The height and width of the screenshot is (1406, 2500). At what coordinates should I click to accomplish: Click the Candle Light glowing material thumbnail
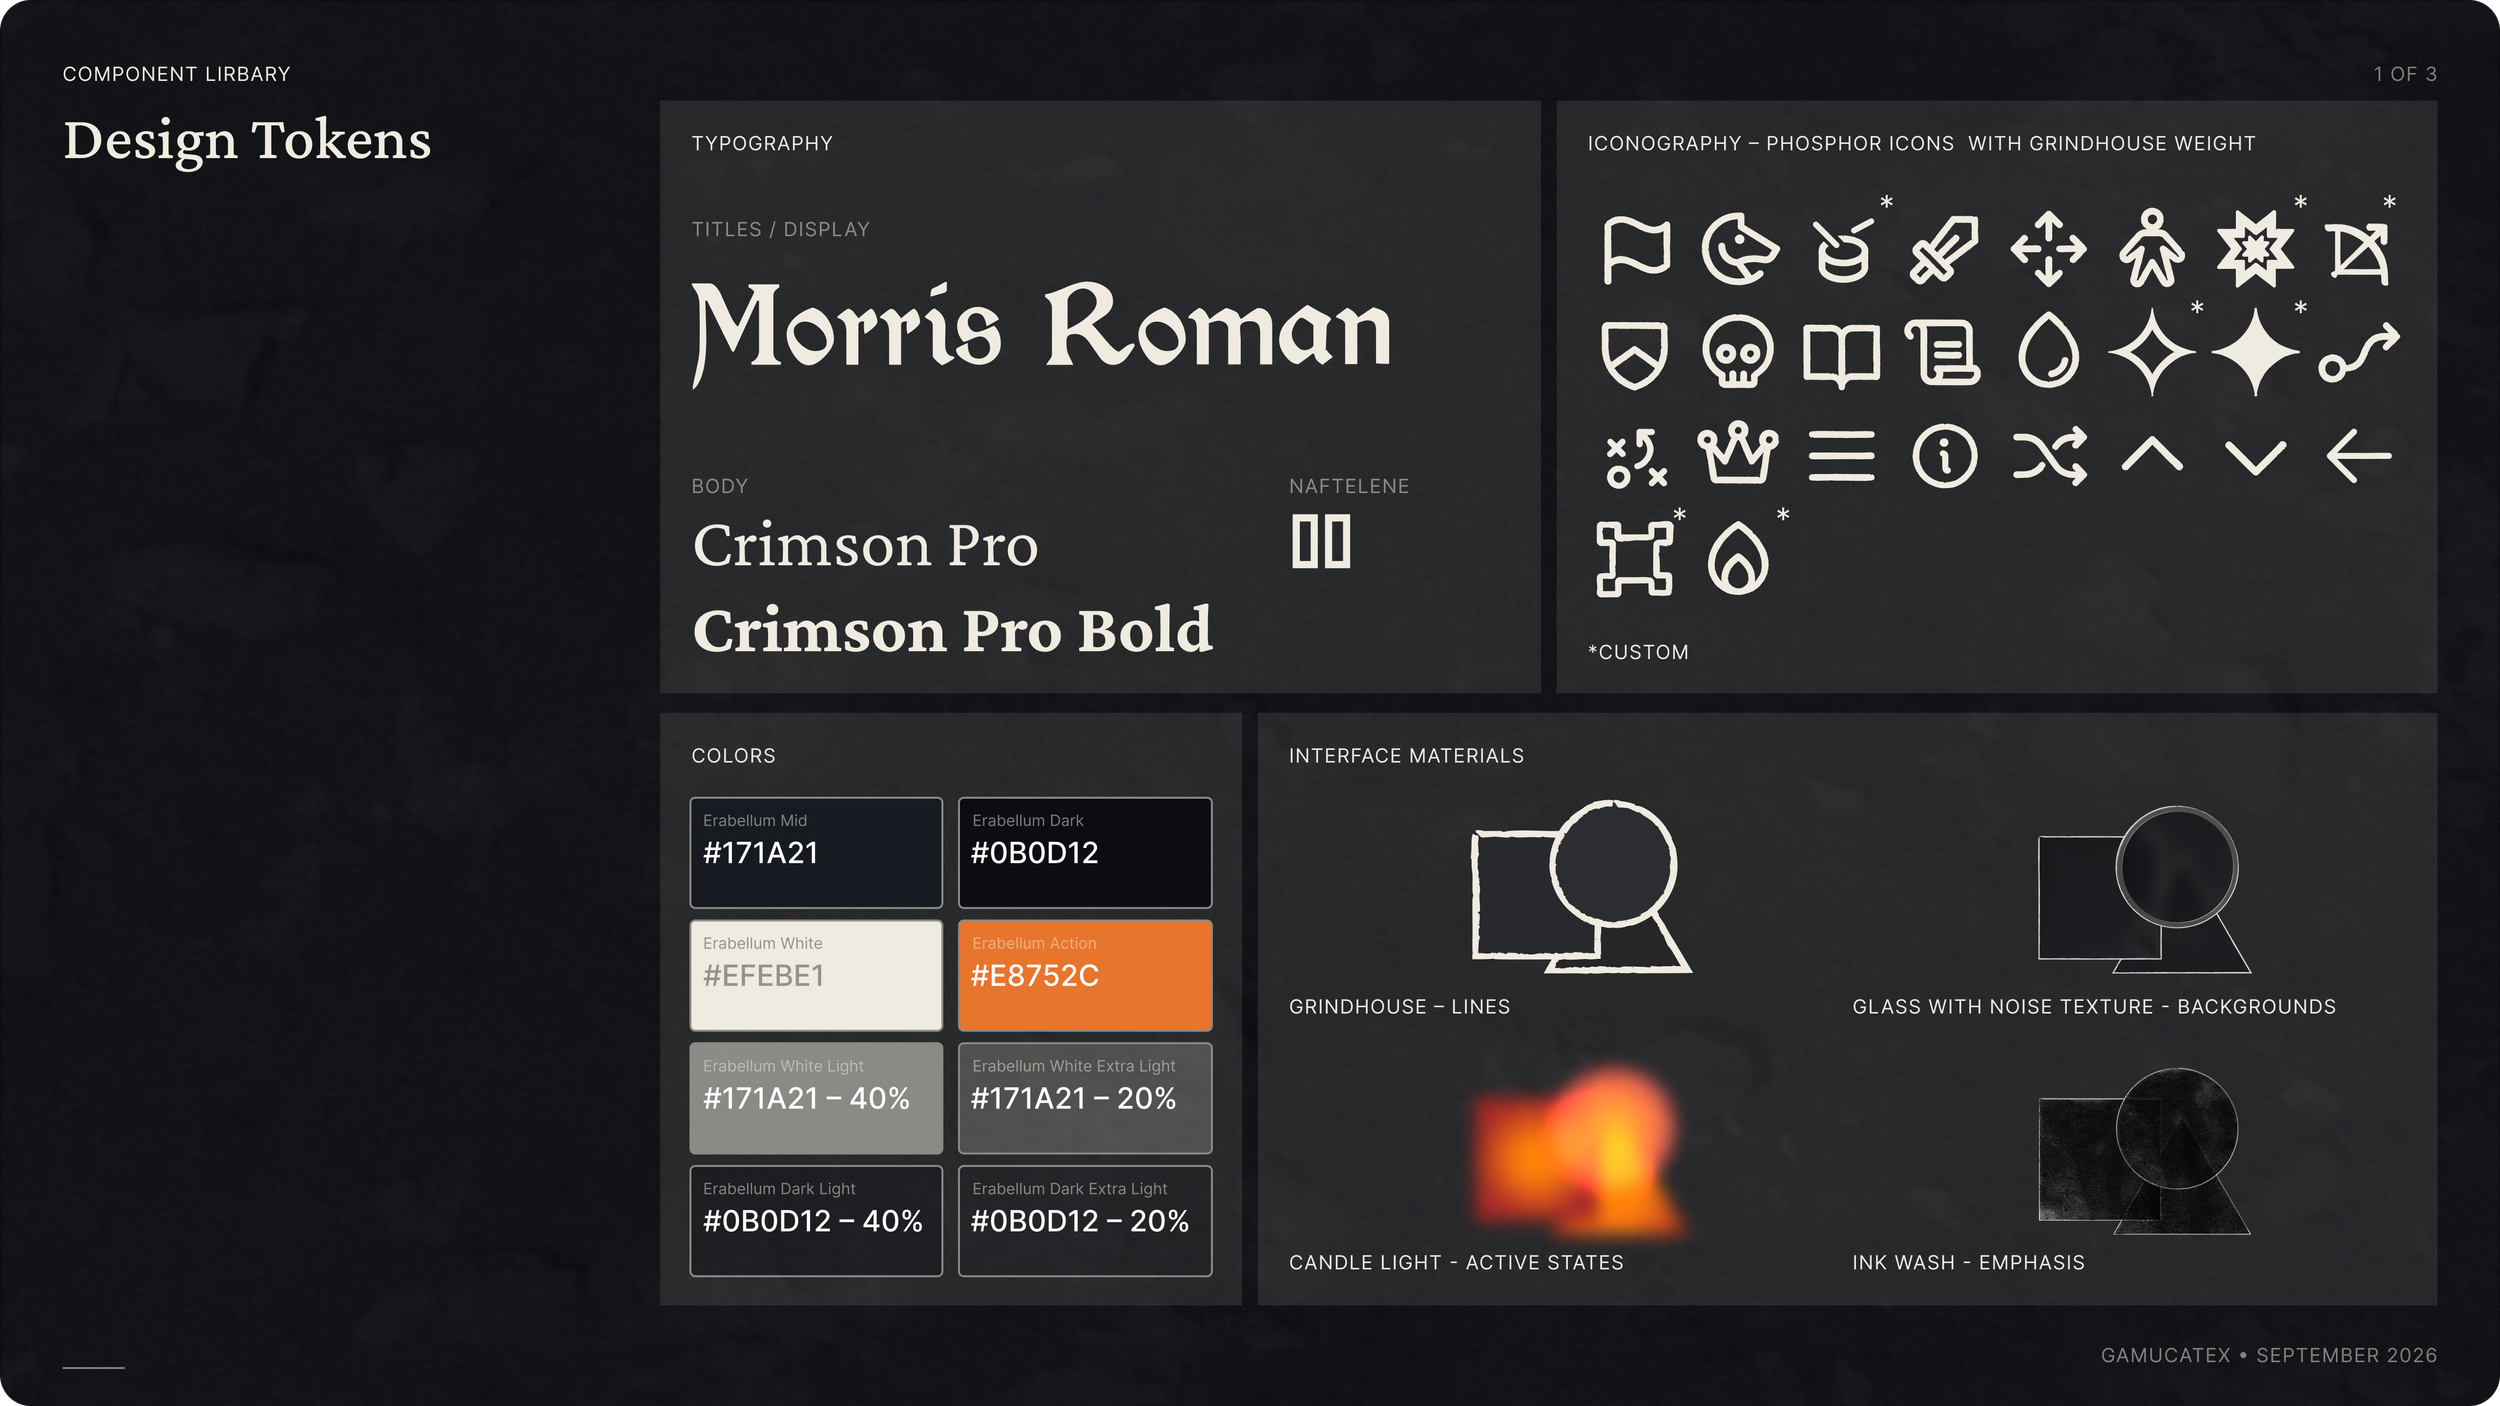coord(1580,1153)
